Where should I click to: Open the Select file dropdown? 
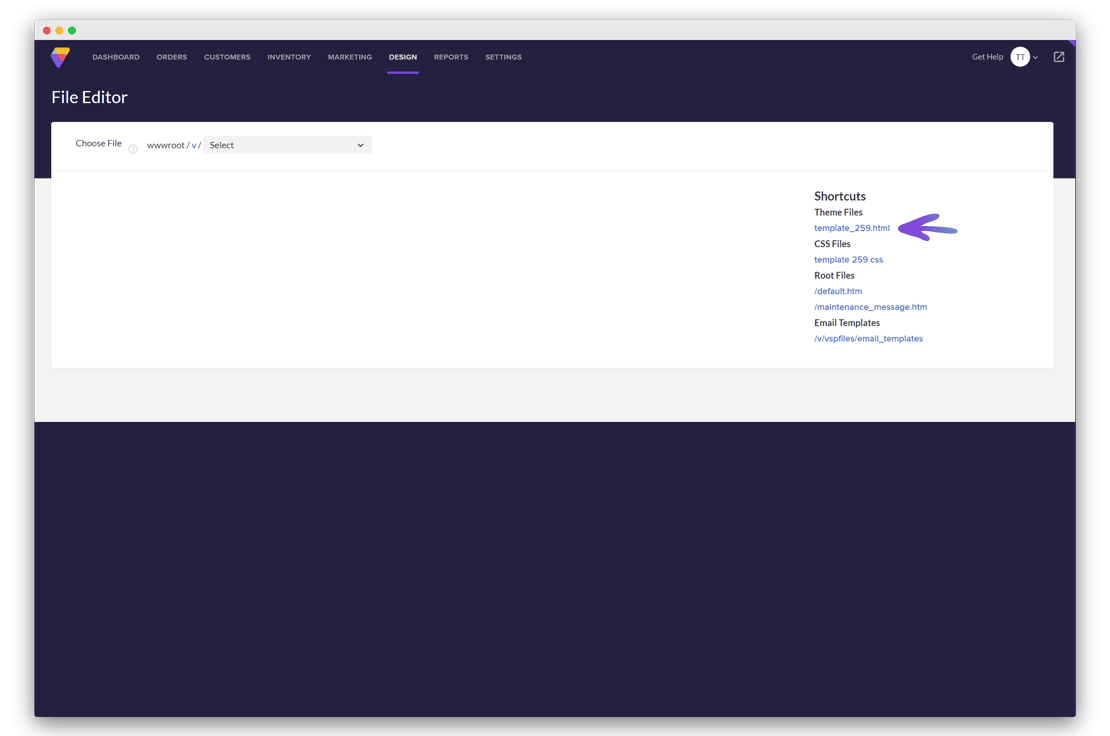pyautogui.click(x=287, y=145)
